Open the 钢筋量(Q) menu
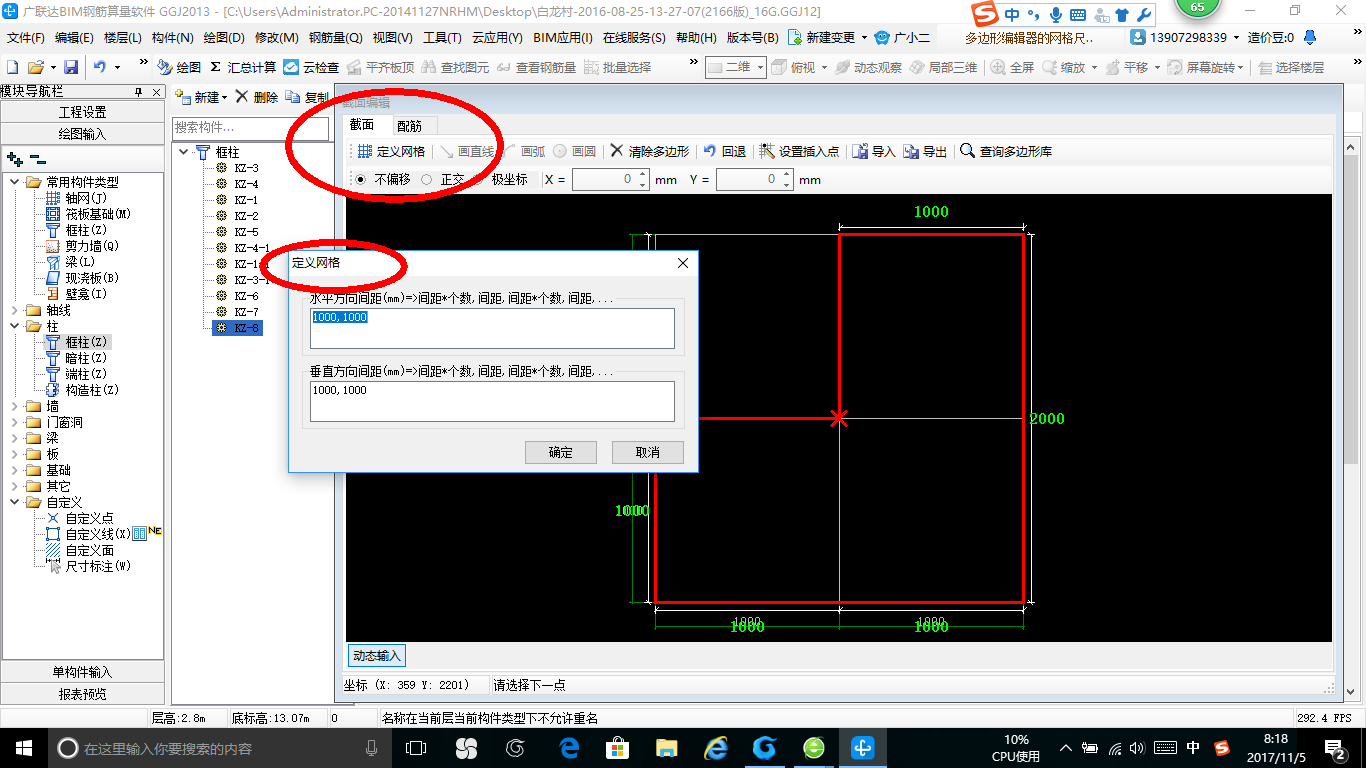The width and height of the screenshot is (1366, 768). [335, 38]
